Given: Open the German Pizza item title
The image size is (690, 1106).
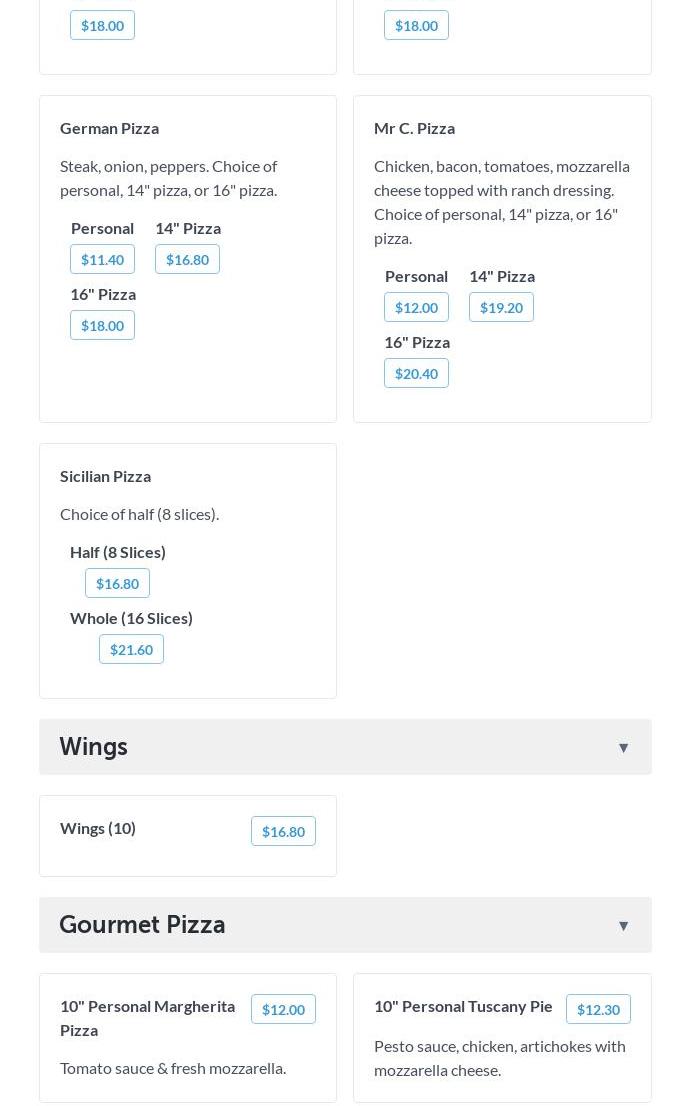Looking at the screenshot, I should point(109,128).
